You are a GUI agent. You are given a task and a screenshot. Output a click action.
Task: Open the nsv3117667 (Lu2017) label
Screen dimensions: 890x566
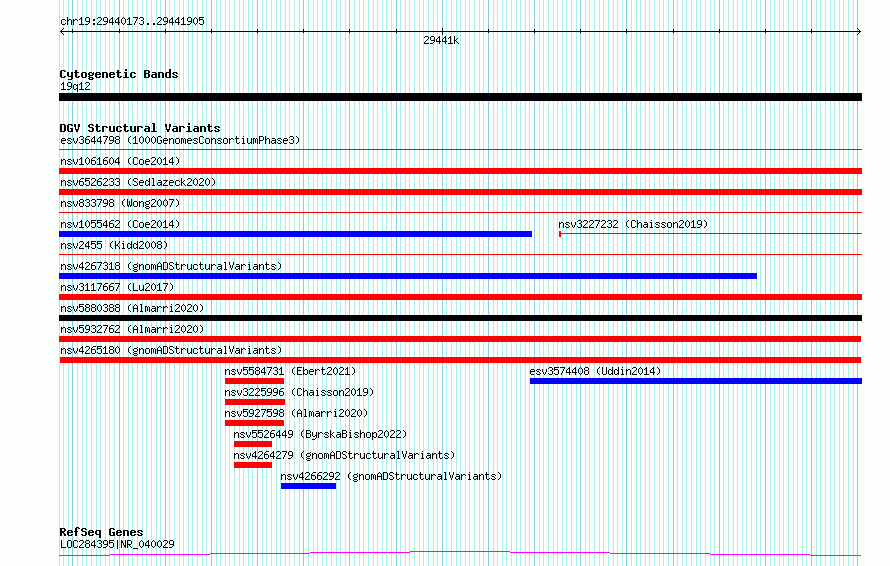point(117,287)
